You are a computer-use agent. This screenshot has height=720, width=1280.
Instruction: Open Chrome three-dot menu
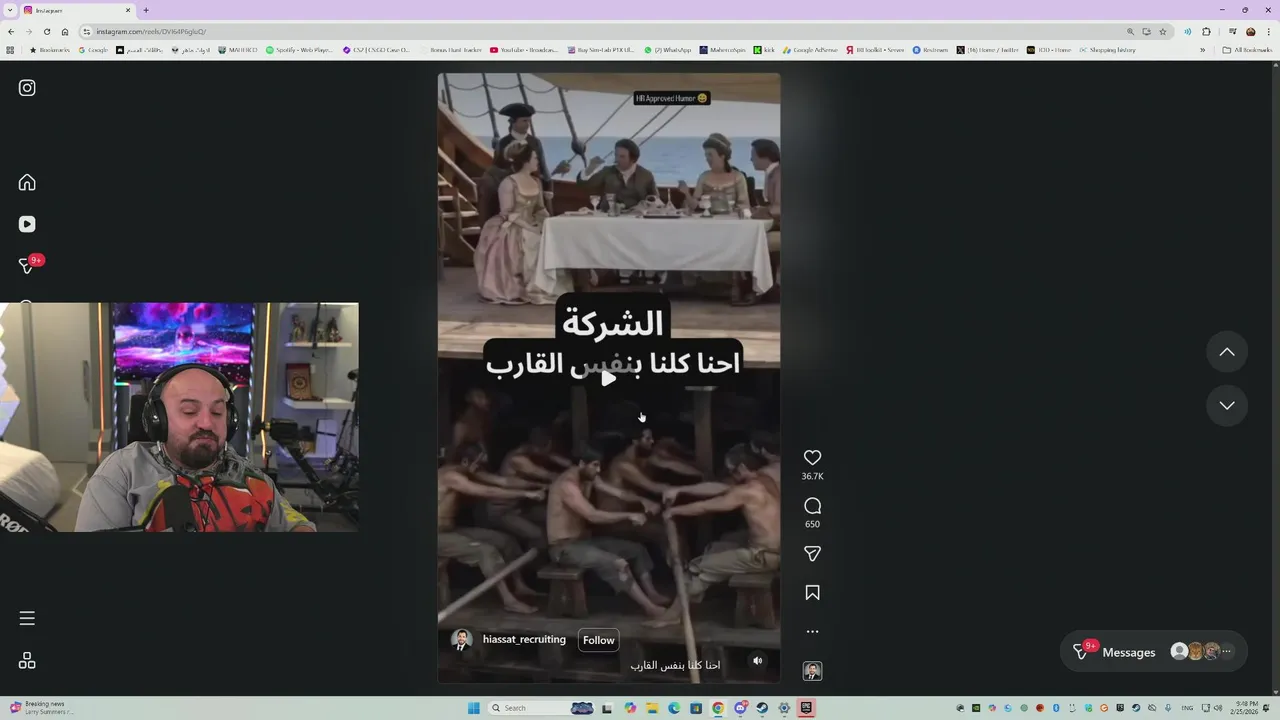[x=1268, y=31]
